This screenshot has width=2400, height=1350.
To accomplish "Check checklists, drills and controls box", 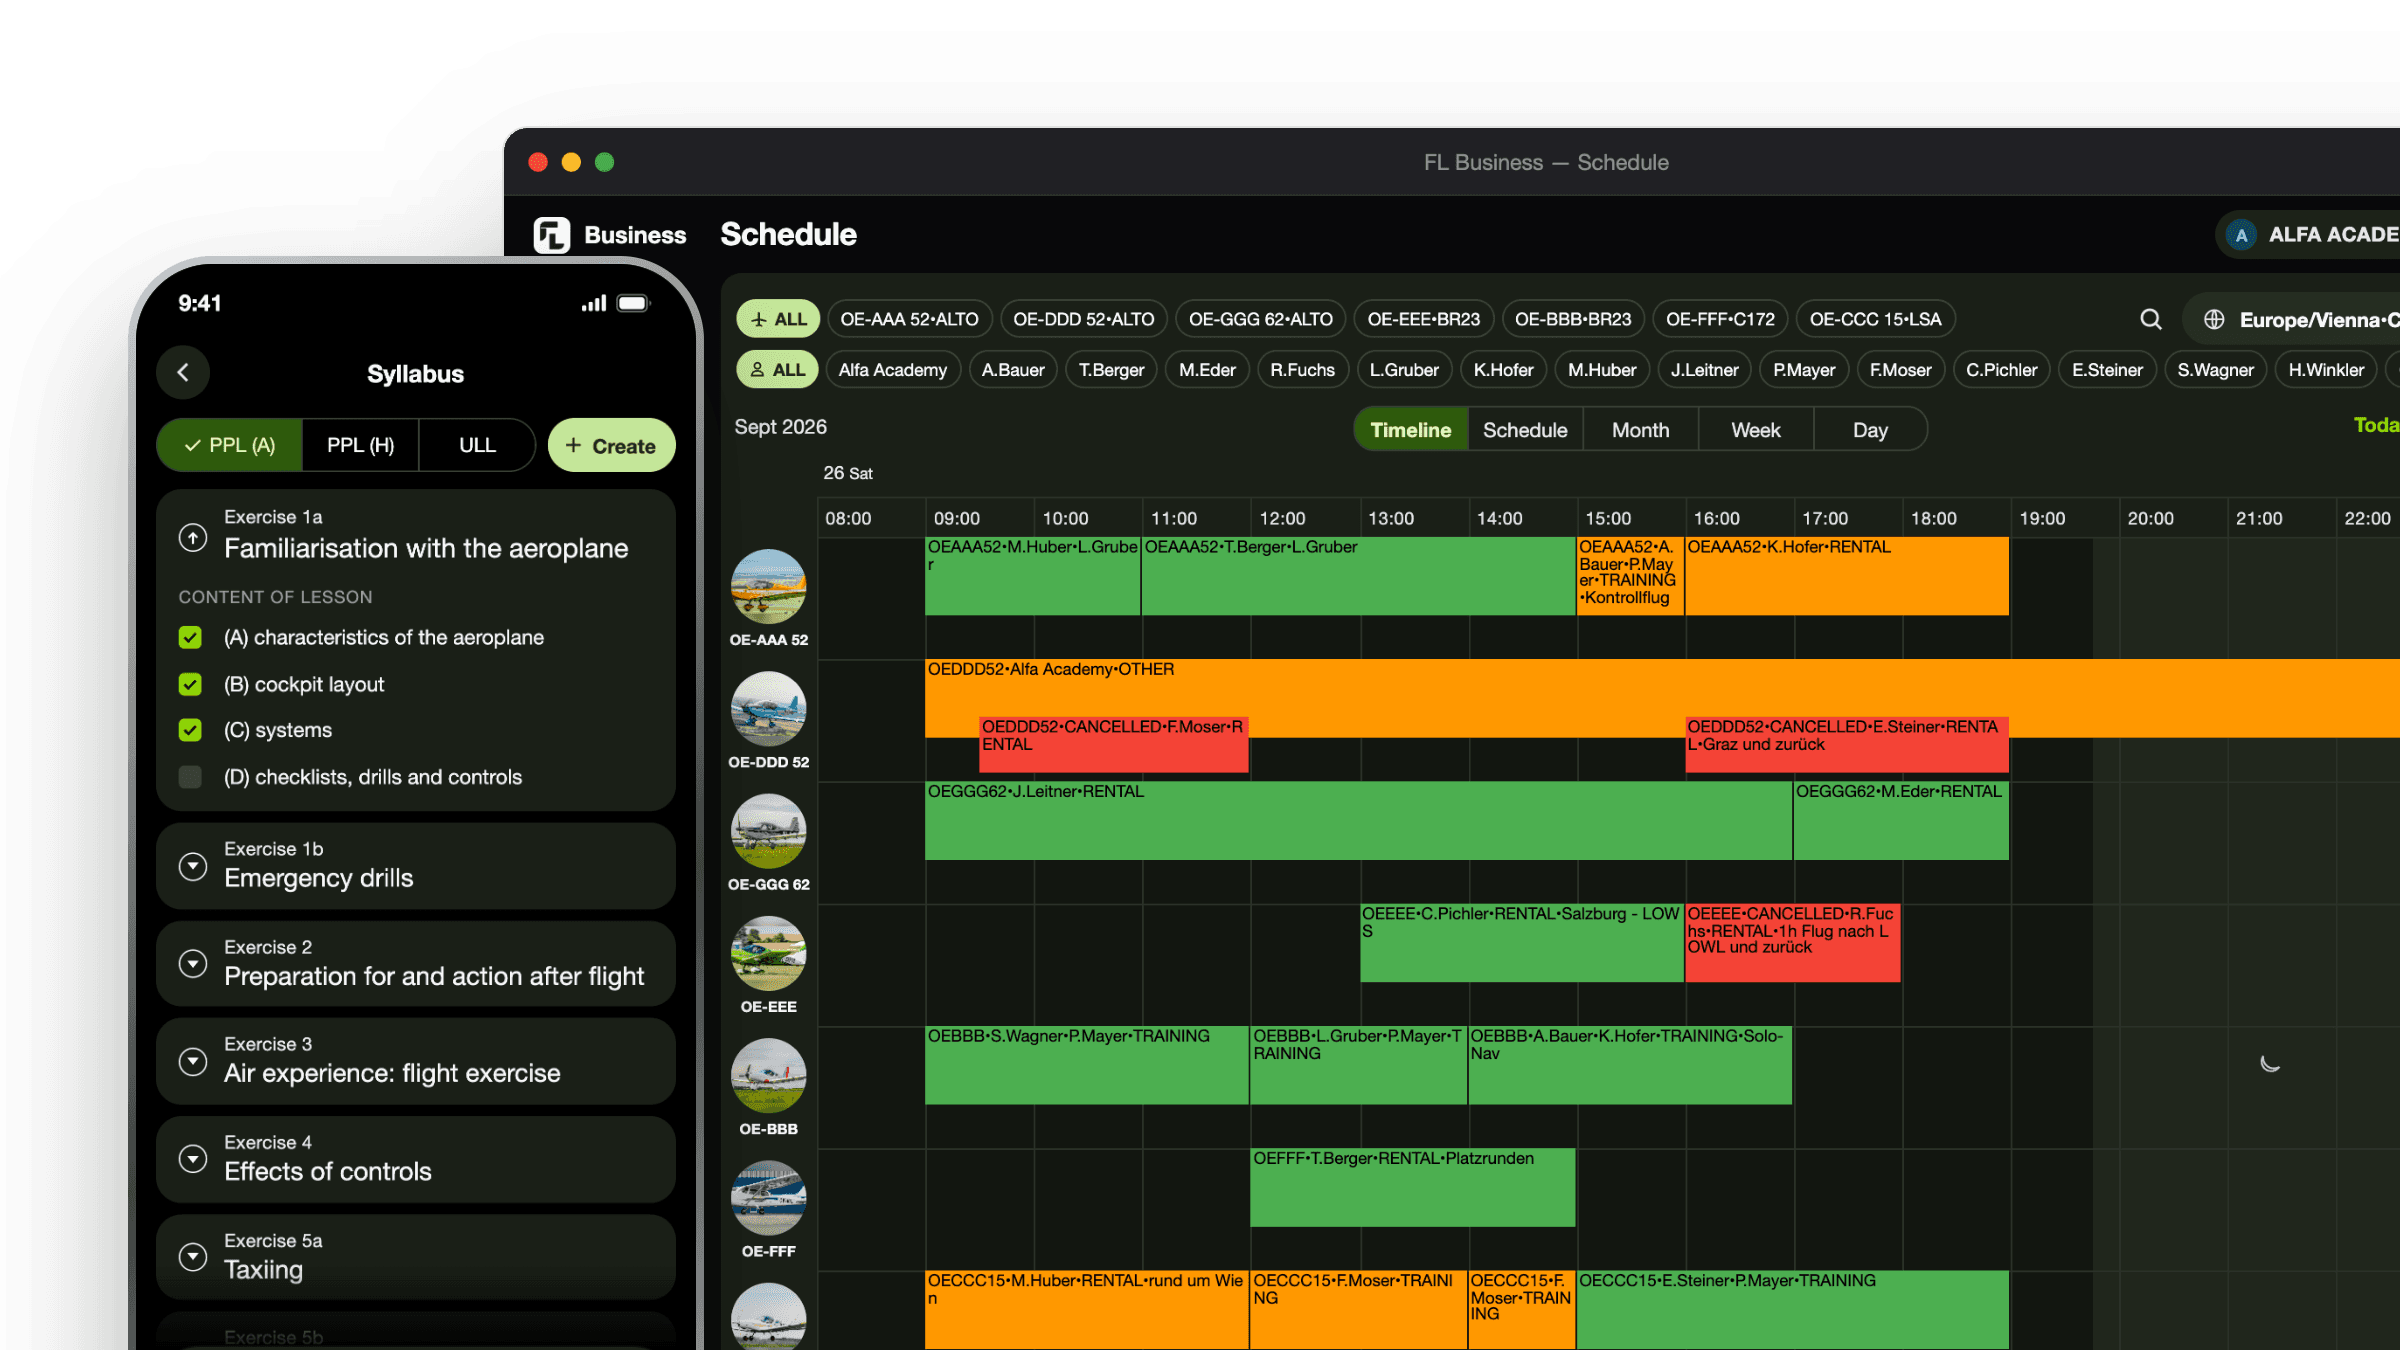I will pyautogui.click(x=190, y=777).
